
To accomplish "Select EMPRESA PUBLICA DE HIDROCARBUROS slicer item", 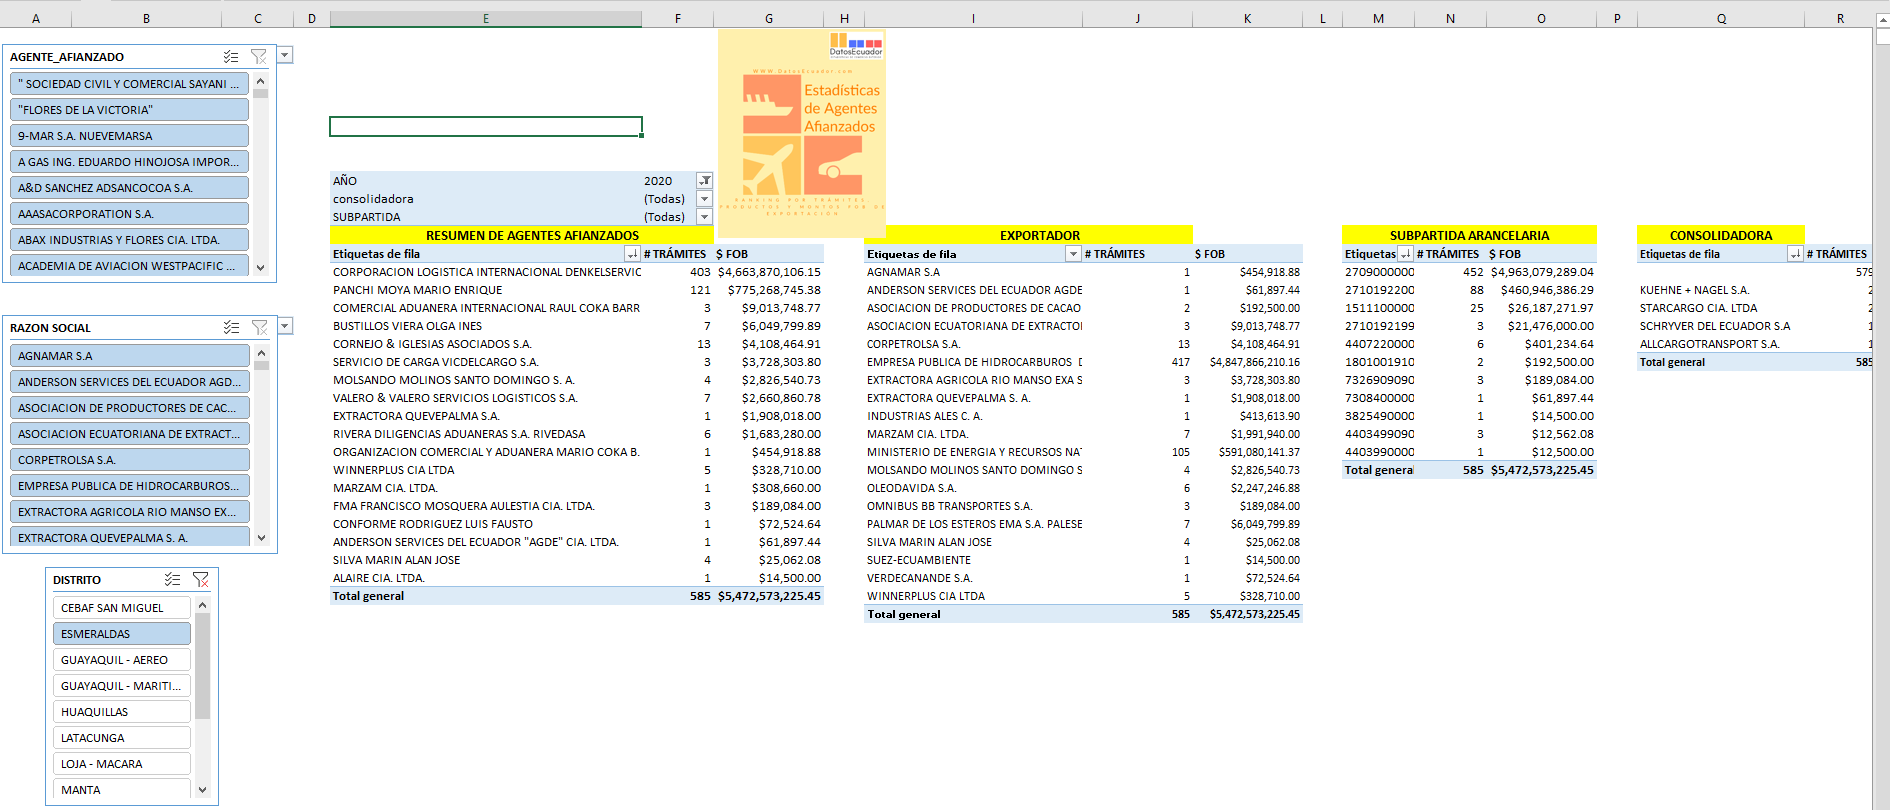I will coord(129,486).
